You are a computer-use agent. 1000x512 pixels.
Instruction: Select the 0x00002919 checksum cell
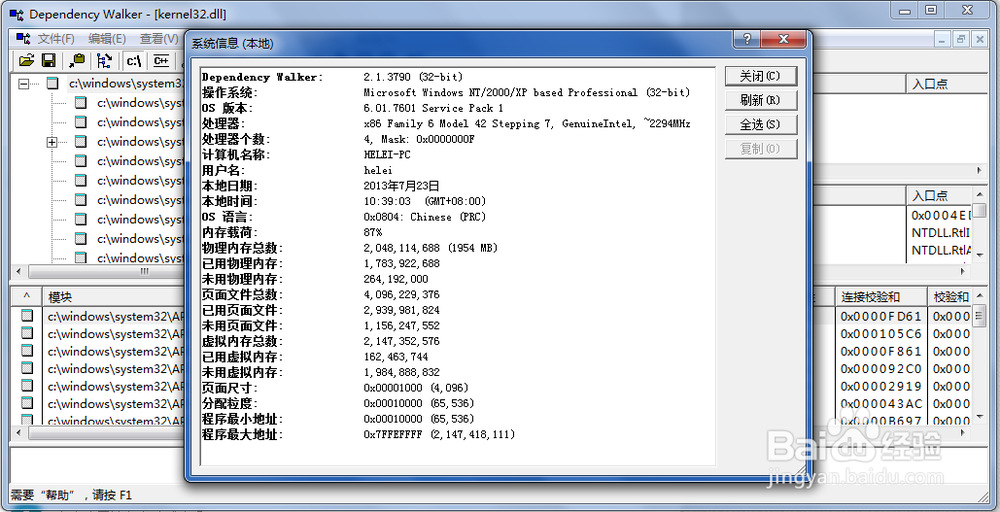[881, 386]
